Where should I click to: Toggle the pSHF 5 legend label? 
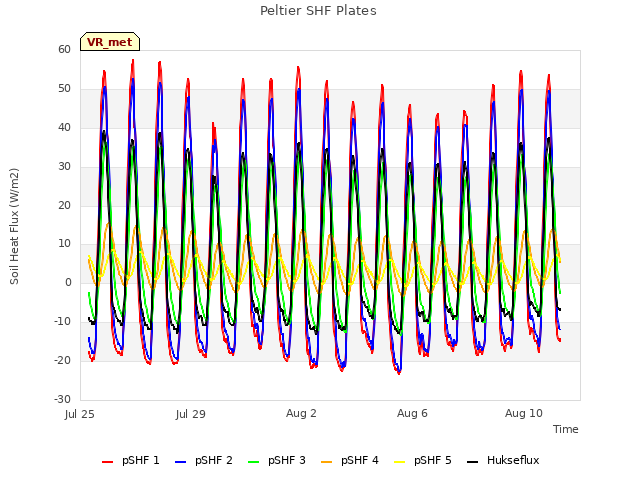pyautogui.click(x=433, y=460)
